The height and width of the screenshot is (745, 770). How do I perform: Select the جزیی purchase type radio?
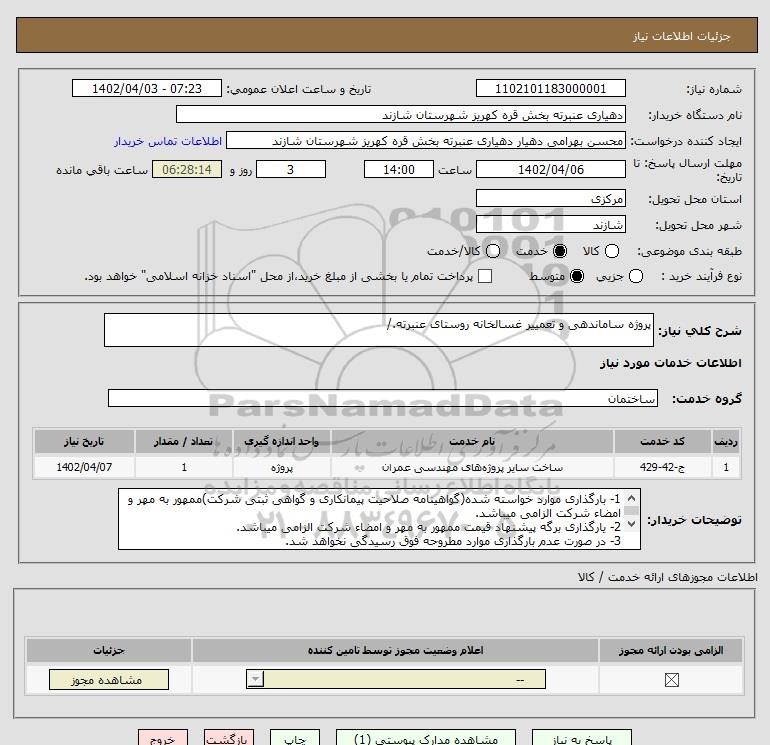point(635,276)
